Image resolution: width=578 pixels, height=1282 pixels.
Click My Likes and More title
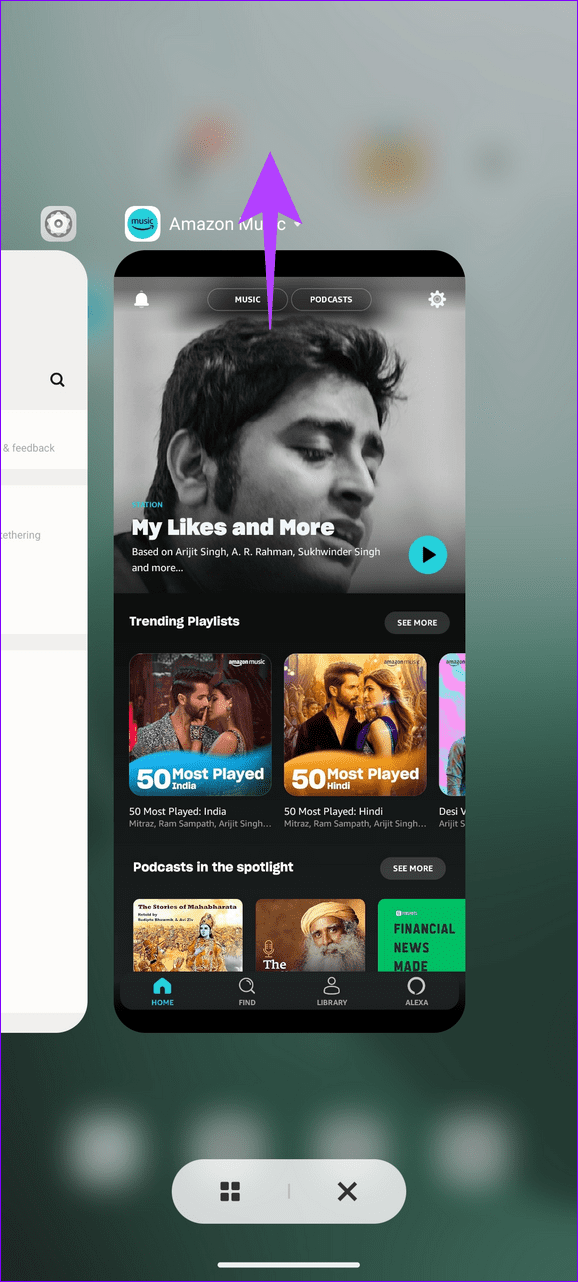pos(233,527)
